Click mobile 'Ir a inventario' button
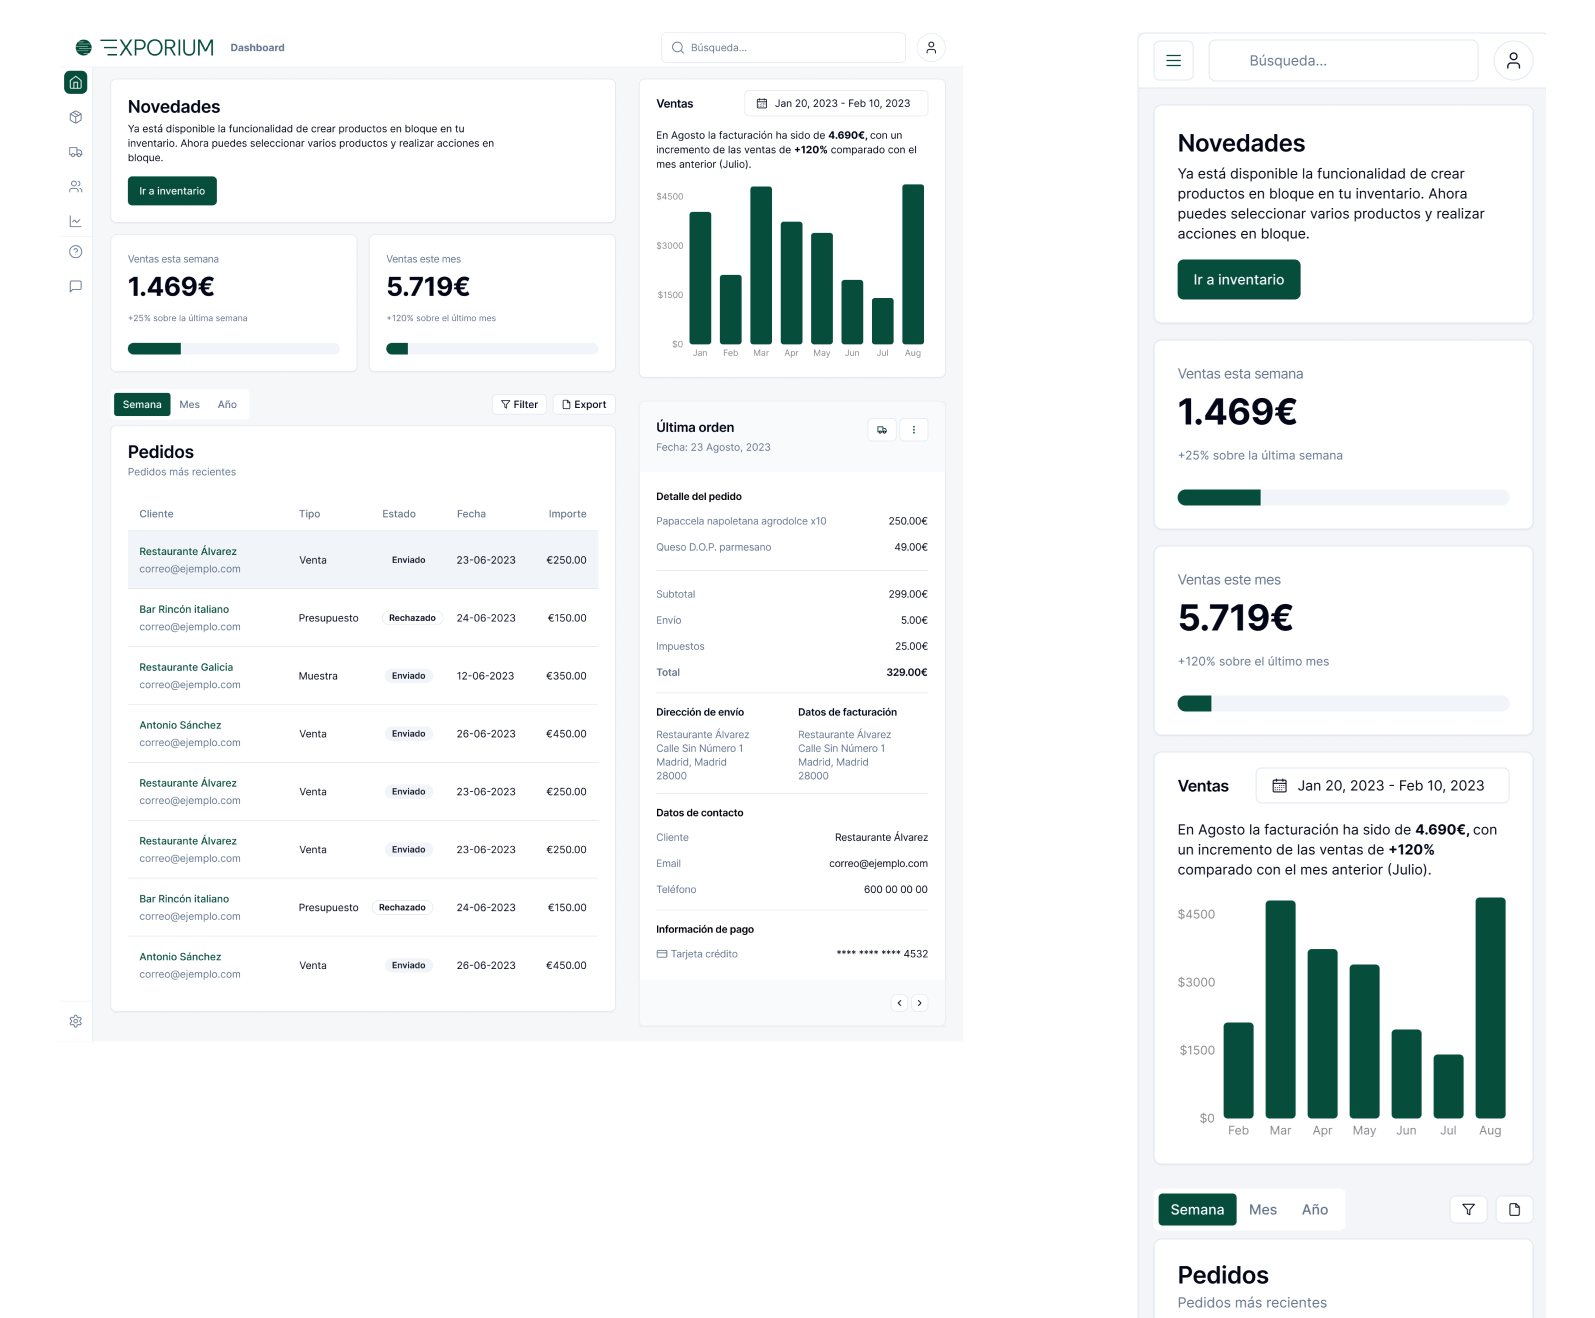This screenshot has width=1595, height=1318. [x=1239, y=280]
